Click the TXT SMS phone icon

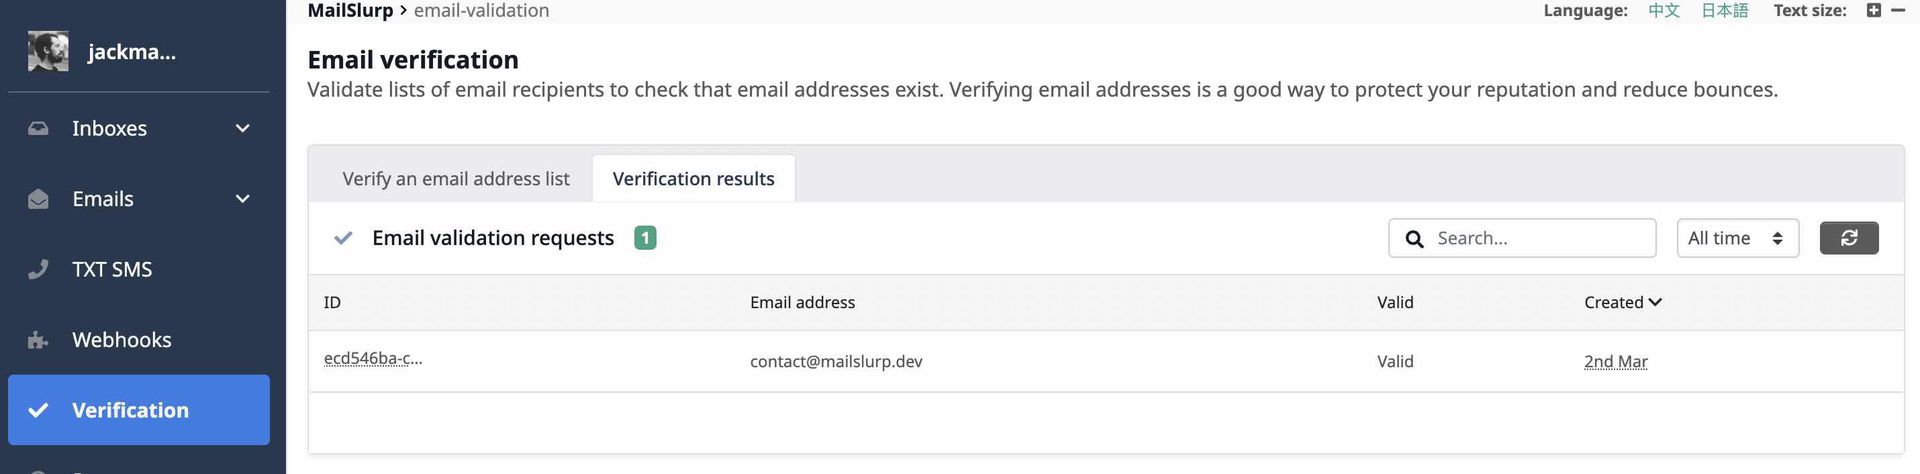pos(38,269)
